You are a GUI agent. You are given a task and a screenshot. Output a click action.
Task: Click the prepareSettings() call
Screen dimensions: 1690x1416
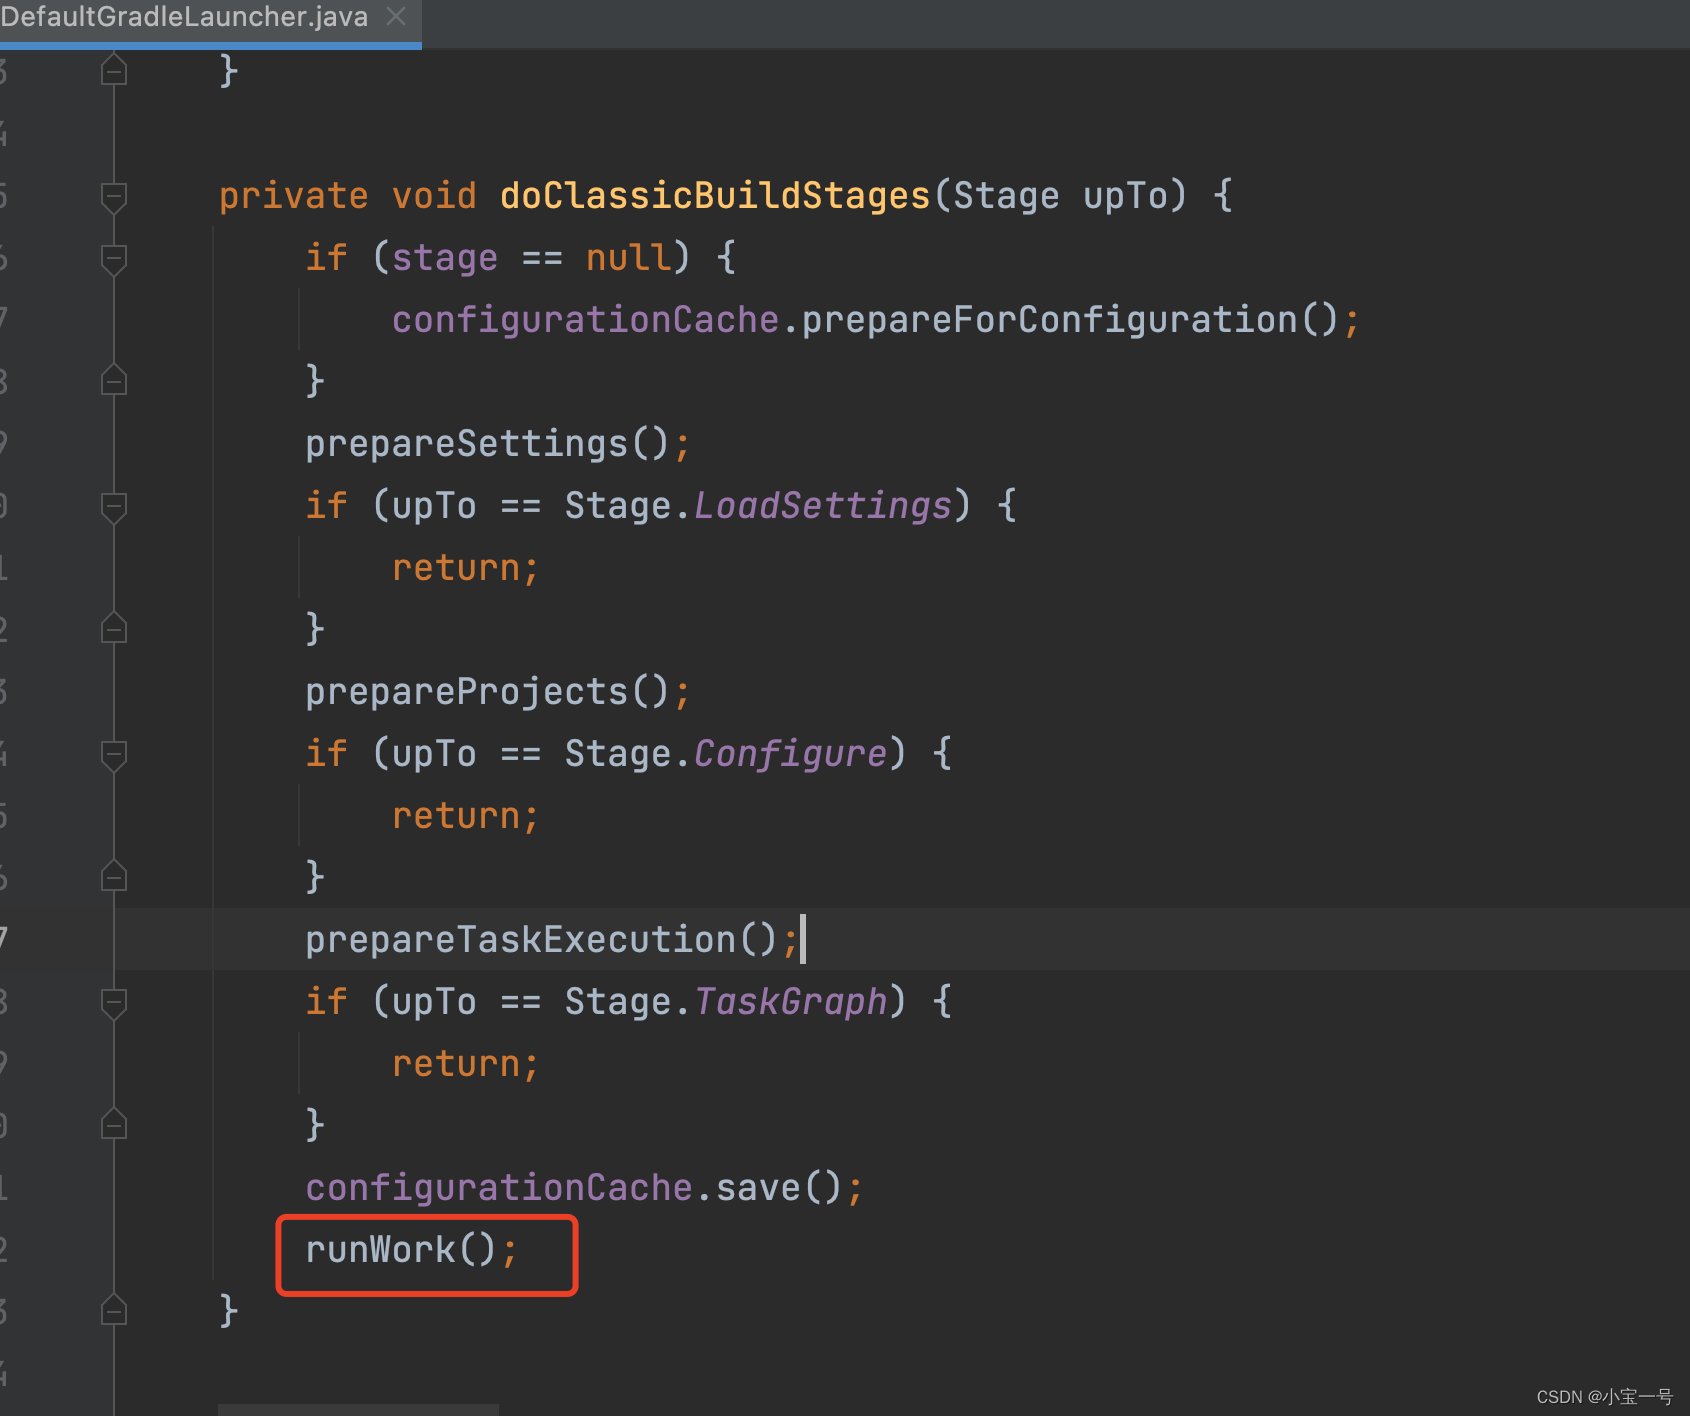487,443
